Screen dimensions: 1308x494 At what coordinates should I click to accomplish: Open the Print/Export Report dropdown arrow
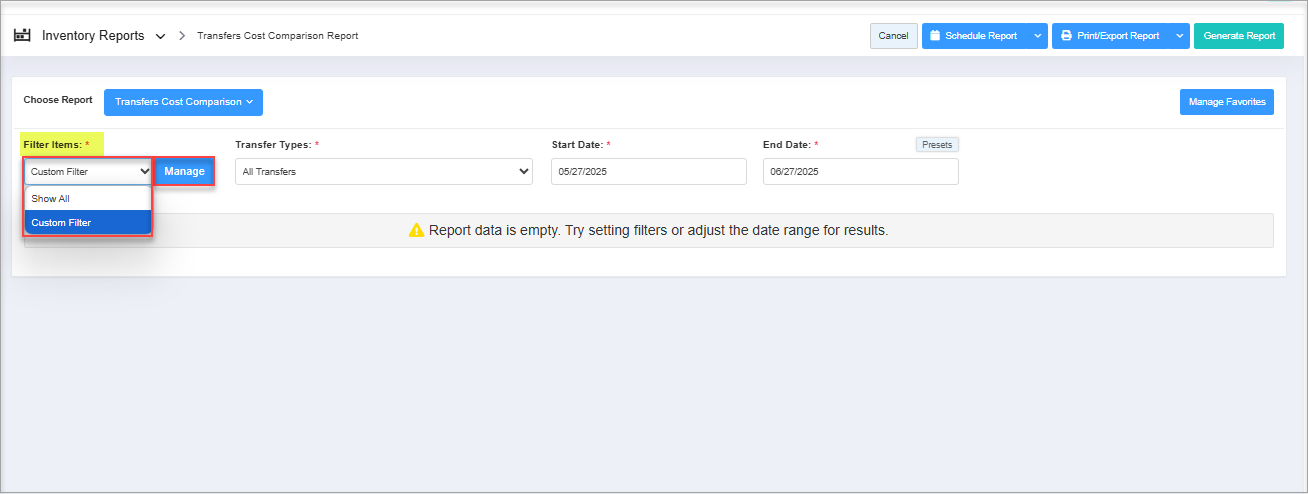click(x=1179, y=36)
